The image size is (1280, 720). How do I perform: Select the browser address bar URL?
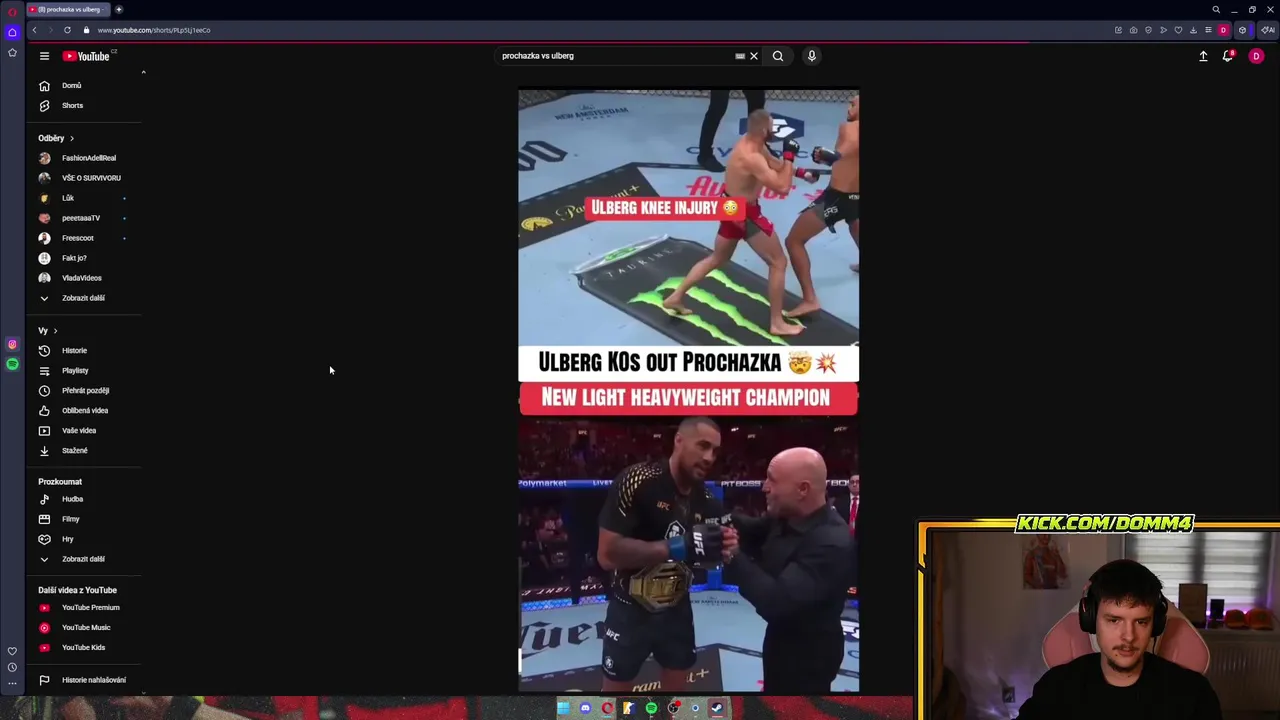(x=153, y=30)
